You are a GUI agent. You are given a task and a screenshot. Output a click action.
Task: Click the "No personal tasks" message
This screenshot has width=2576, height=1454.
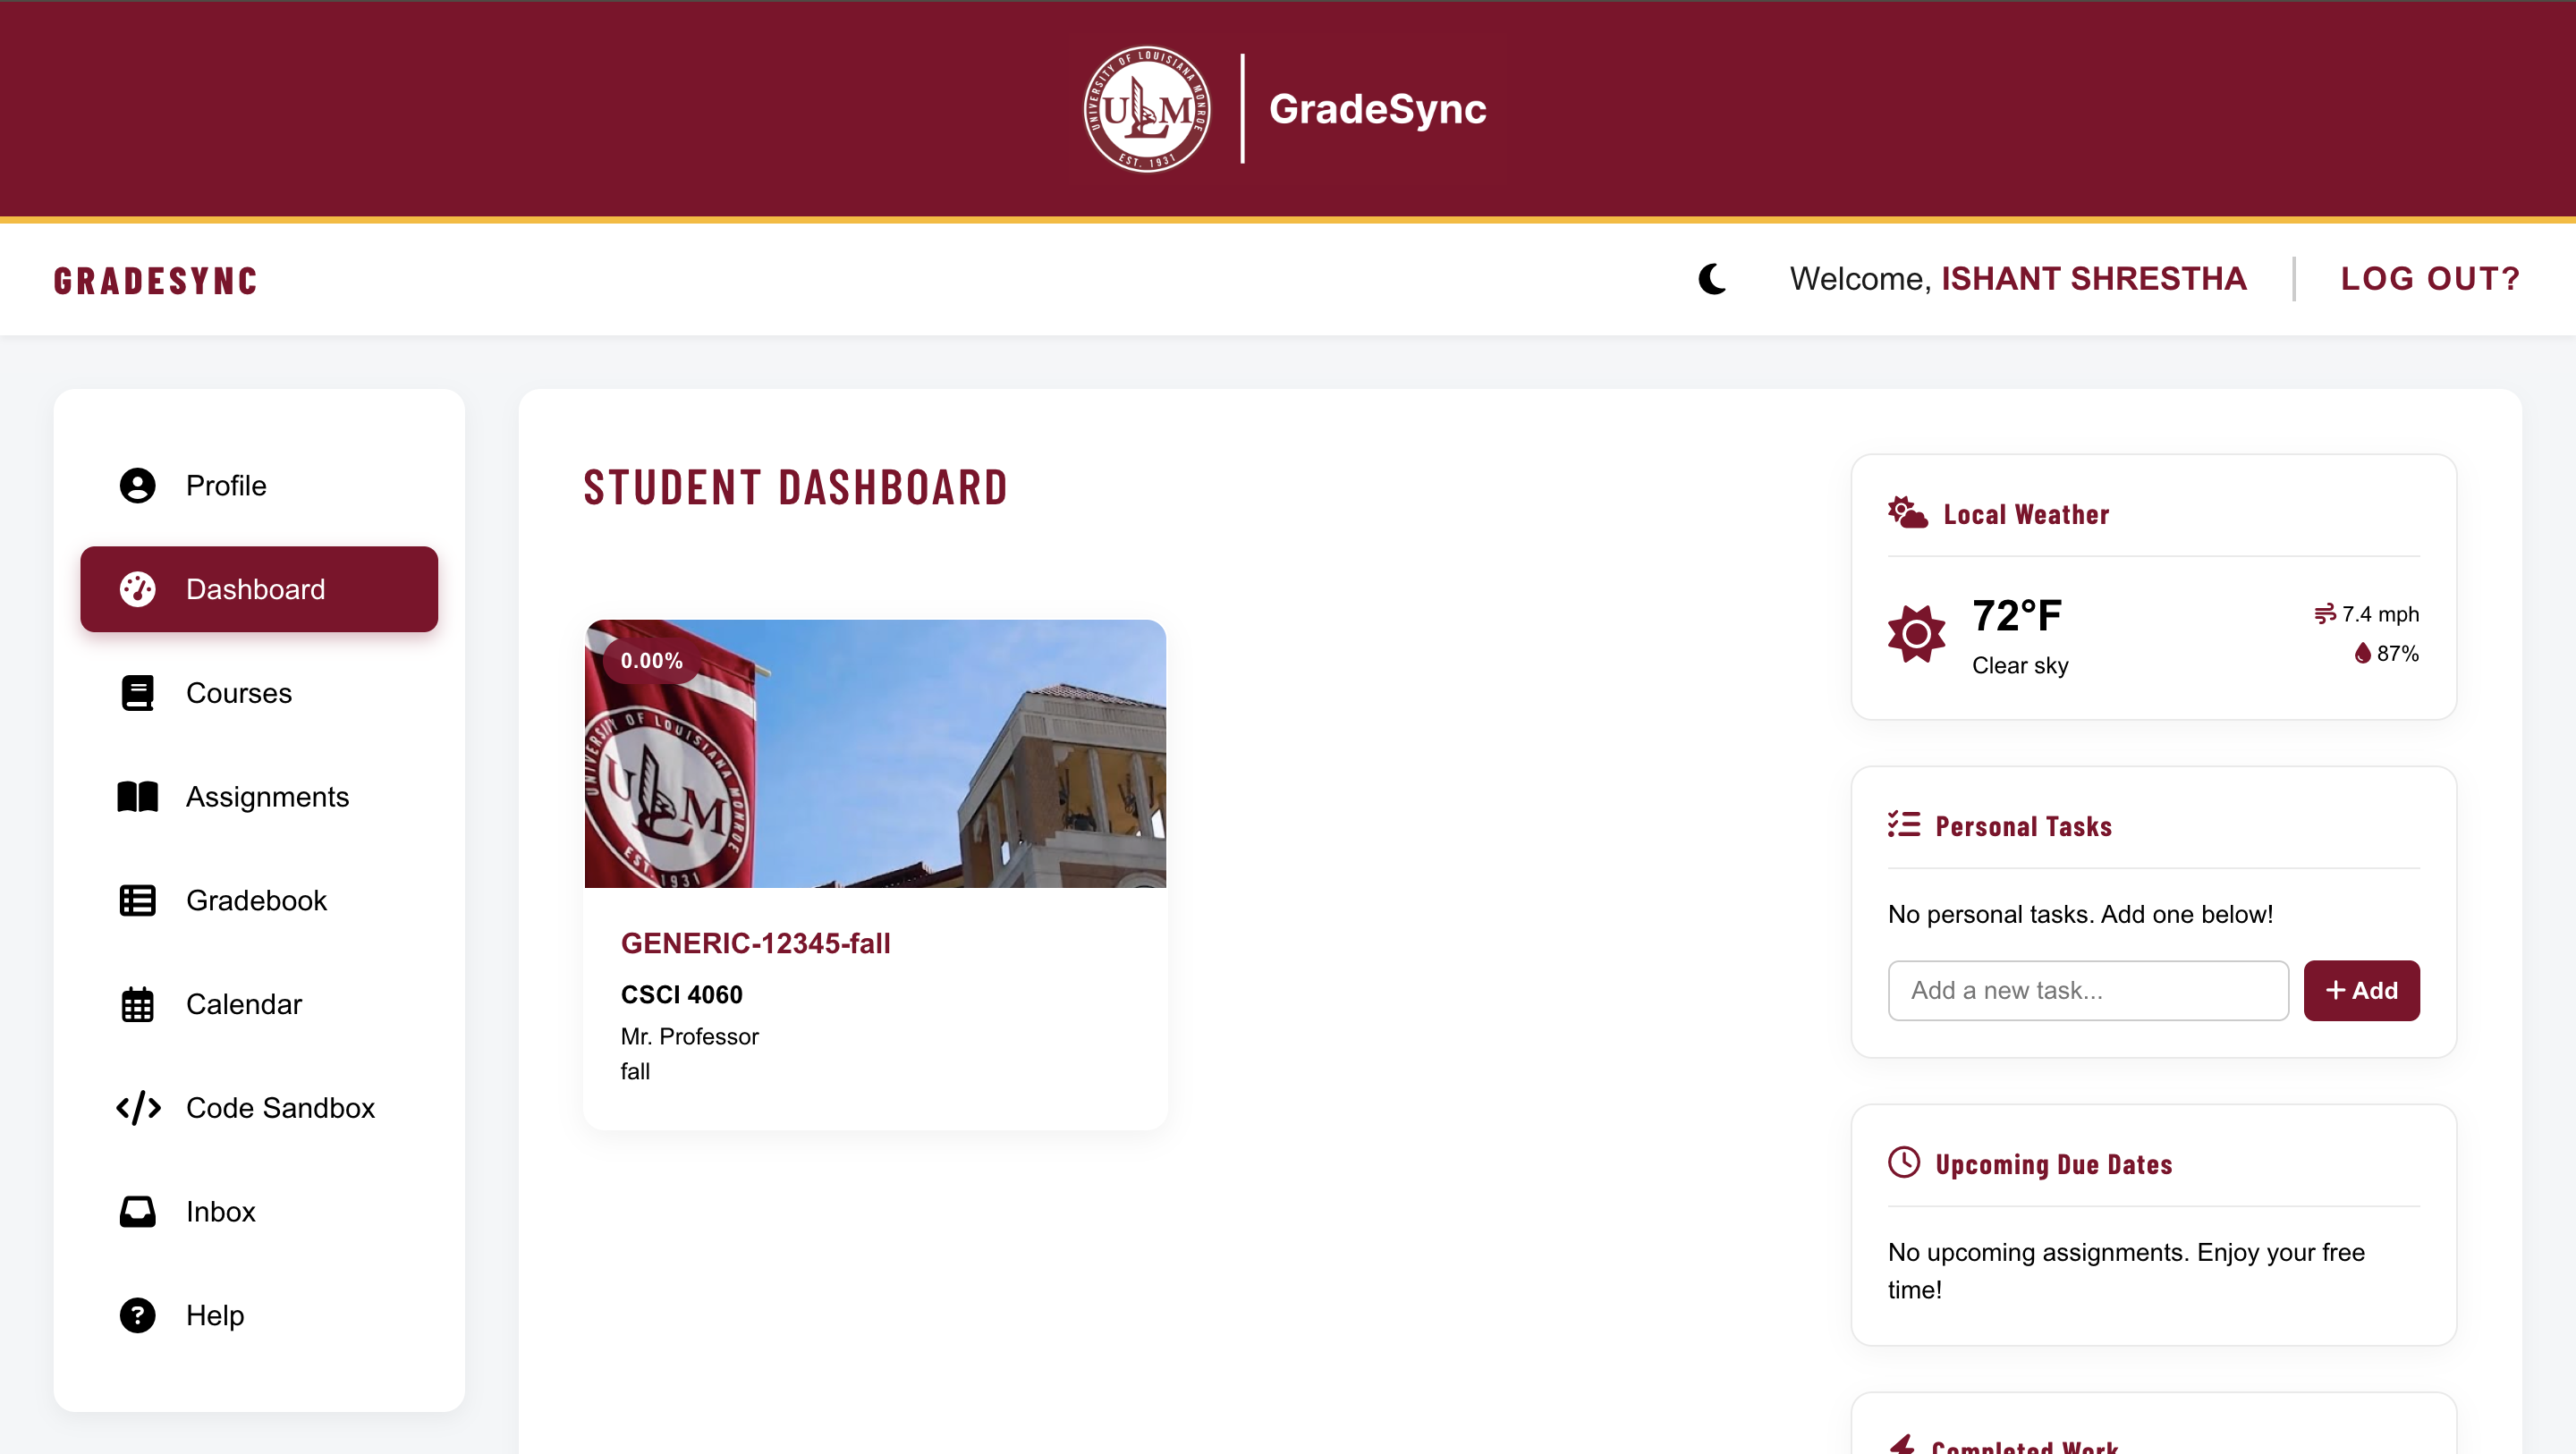pos(2080,915)
